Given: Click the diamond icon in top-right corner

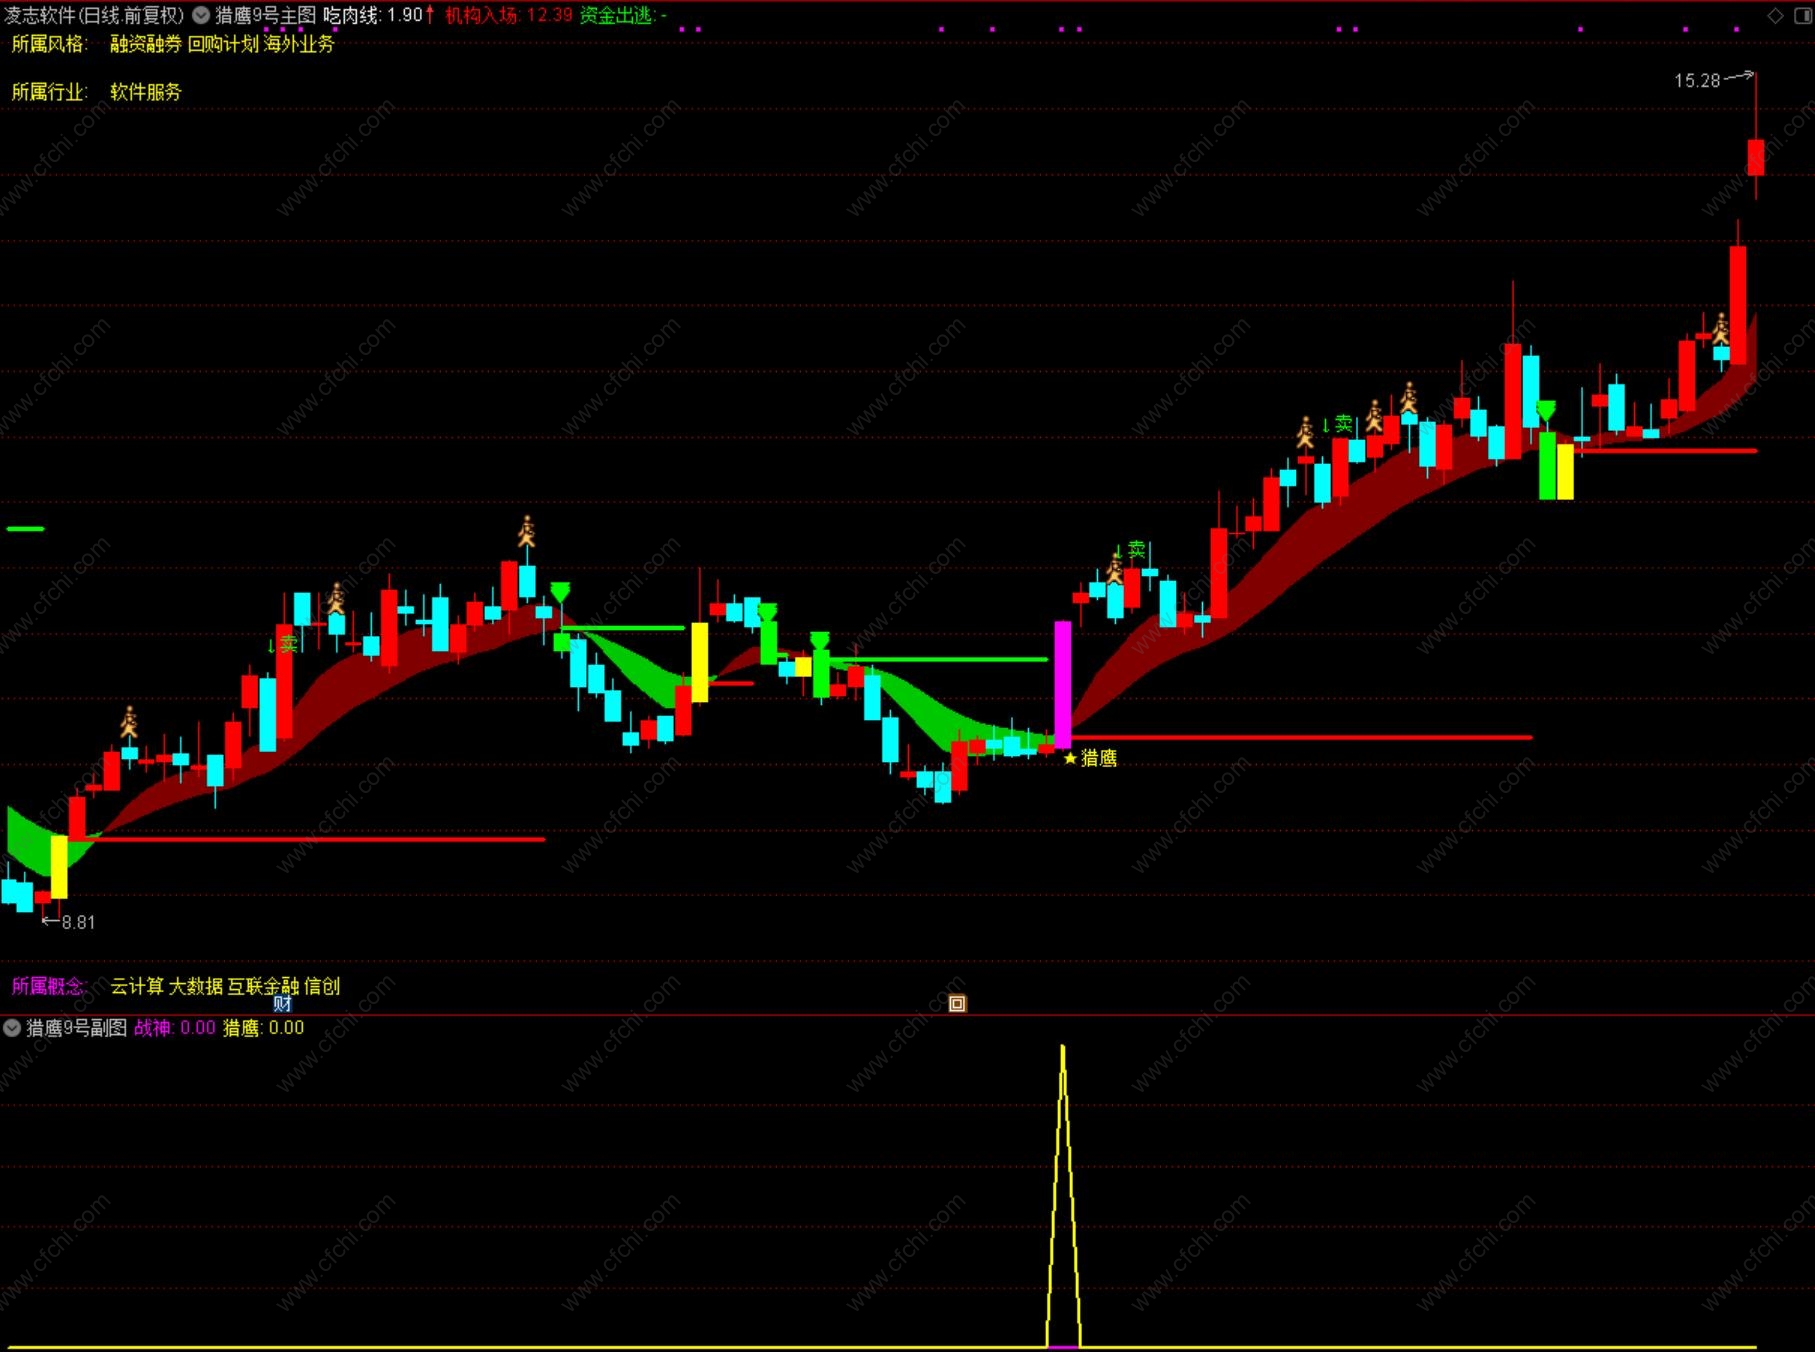Looking at the screenshot, I should tap(1775, 15).
